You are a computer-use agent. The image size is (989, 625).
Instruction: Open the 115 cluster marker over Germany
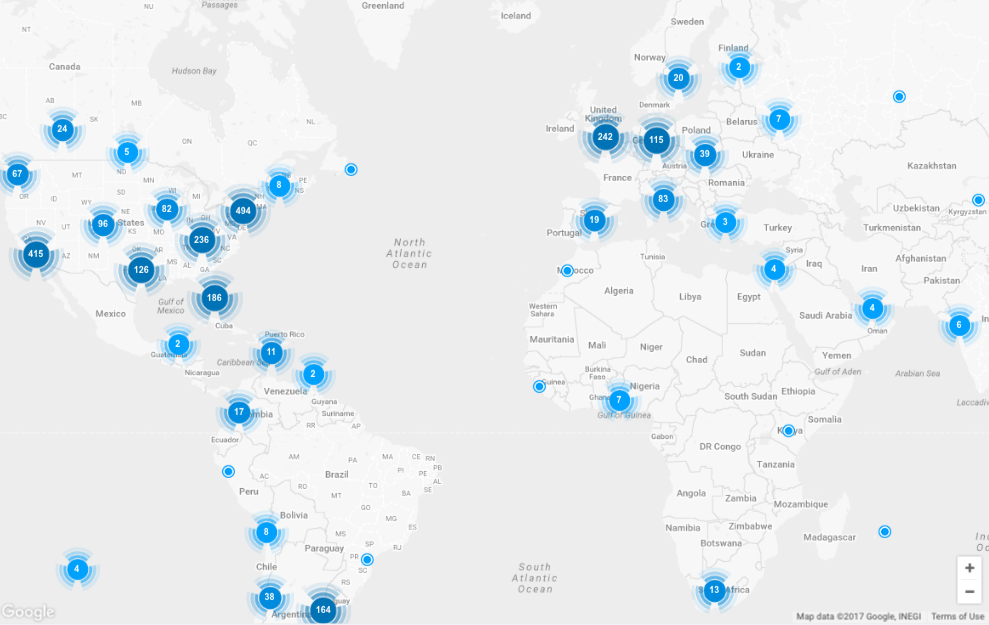(x=656, y=141)
